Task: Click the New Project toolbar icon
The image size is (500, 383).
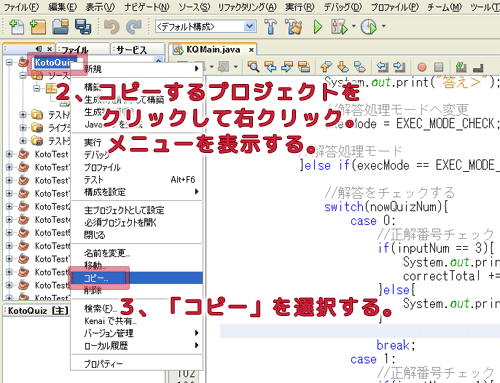Action: click(x=37, y=27)
